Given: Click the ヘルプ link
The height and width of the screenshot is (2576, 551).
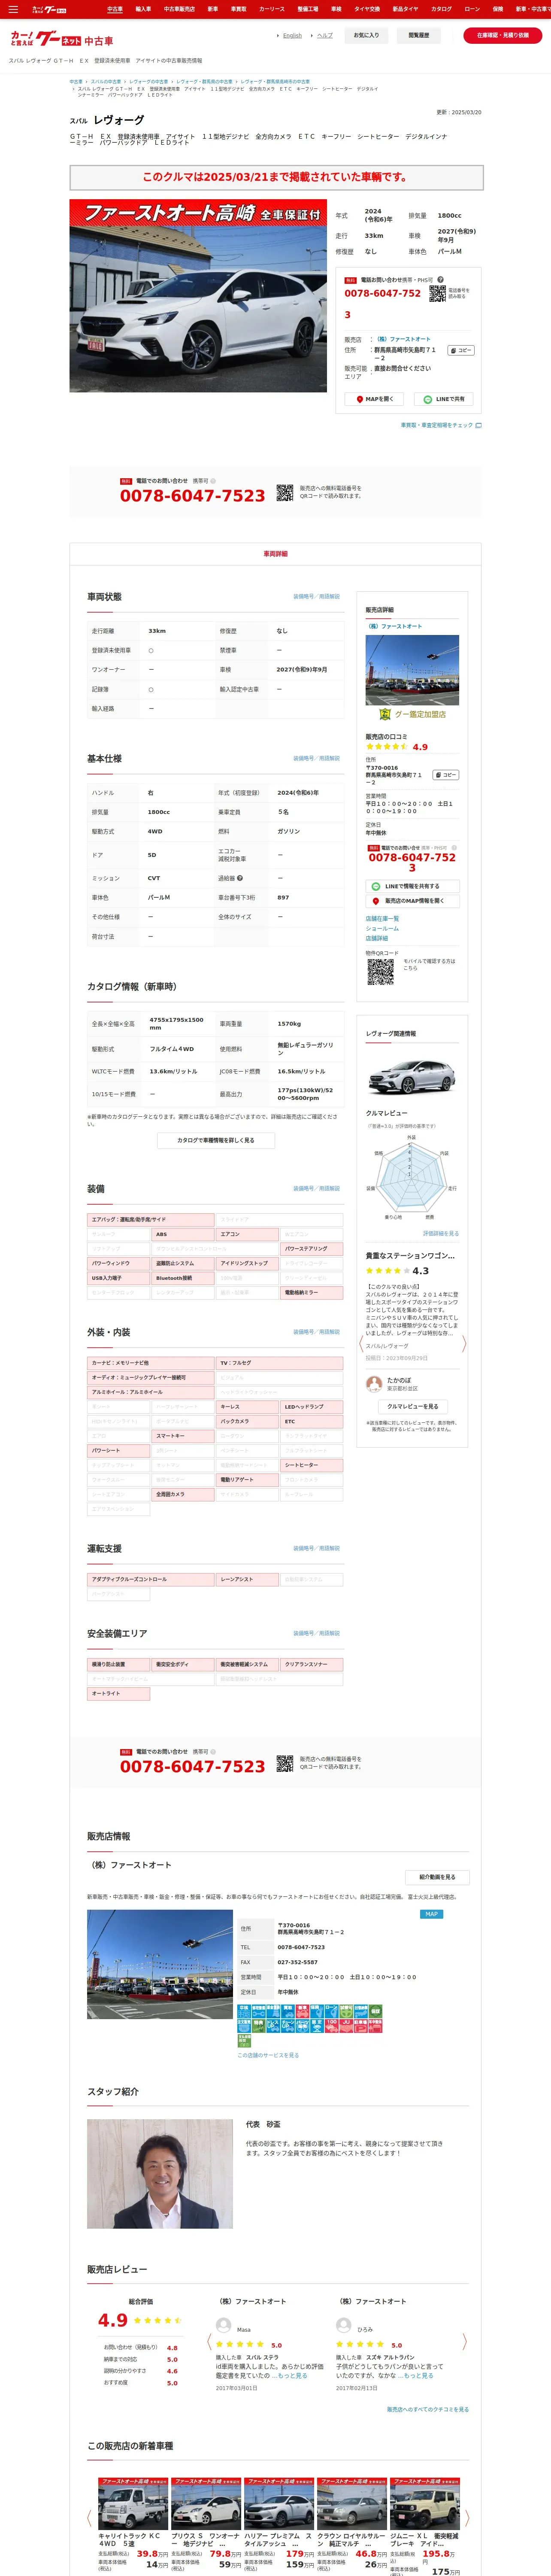Looking at the screenshot, I should pyautogui.click(x=325, y=35).
